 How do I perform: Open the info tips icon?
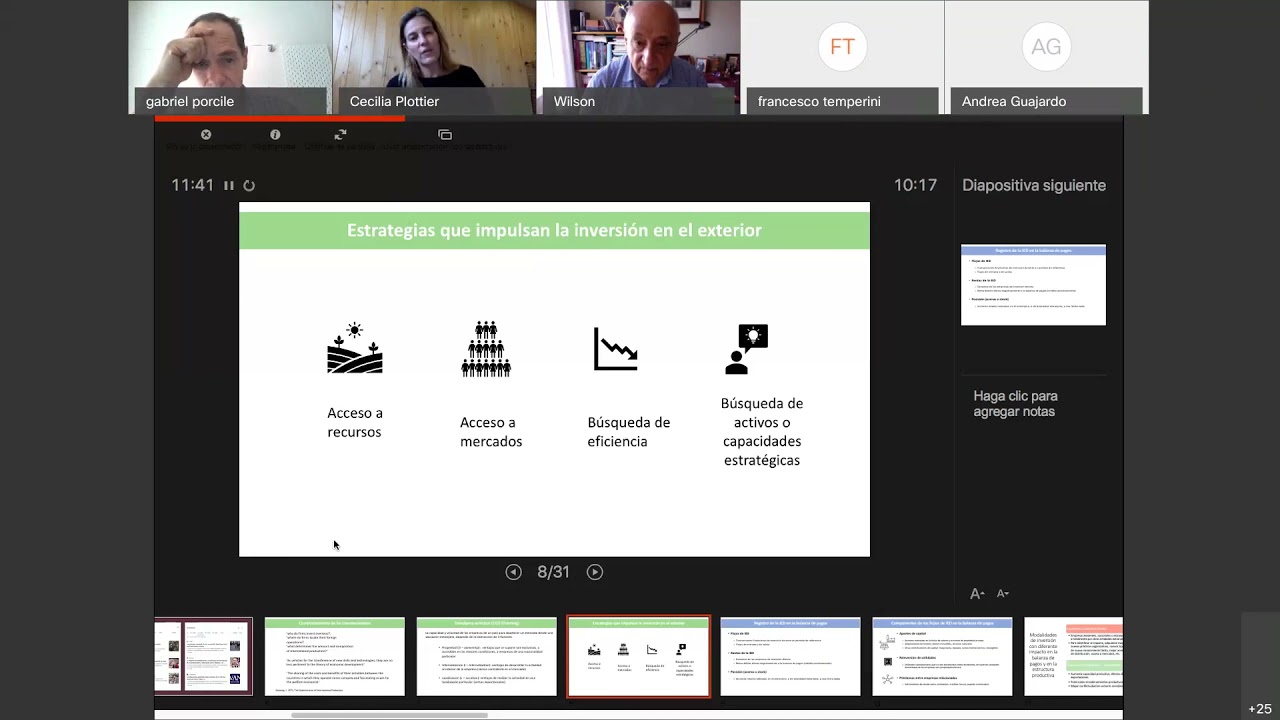coord(275,135)
